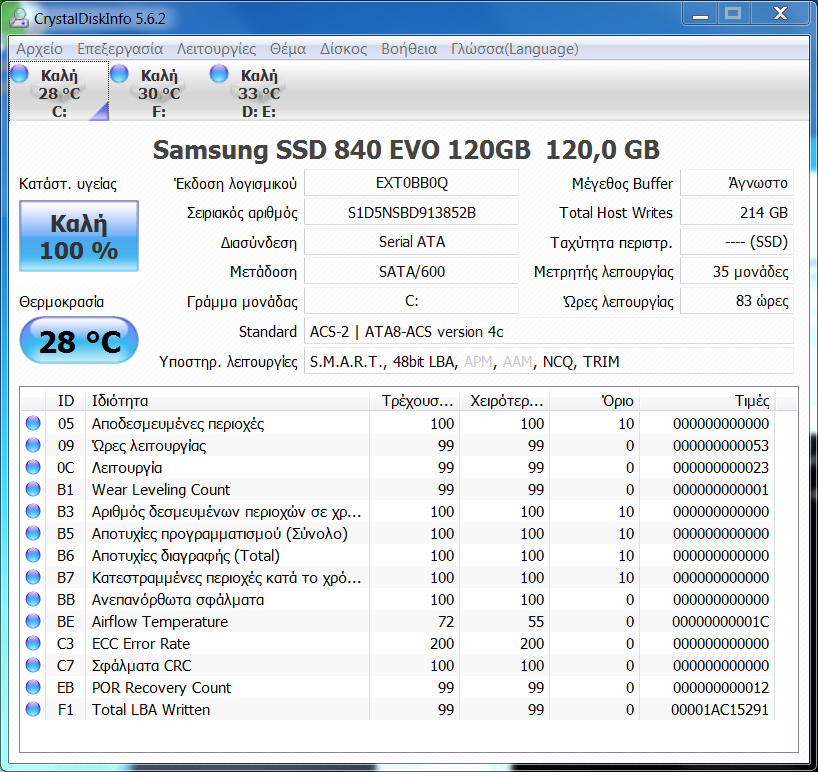Click the SATA/600 transfer mode field
This screenshot has height=772, width=818.
[x=412, y=272]
